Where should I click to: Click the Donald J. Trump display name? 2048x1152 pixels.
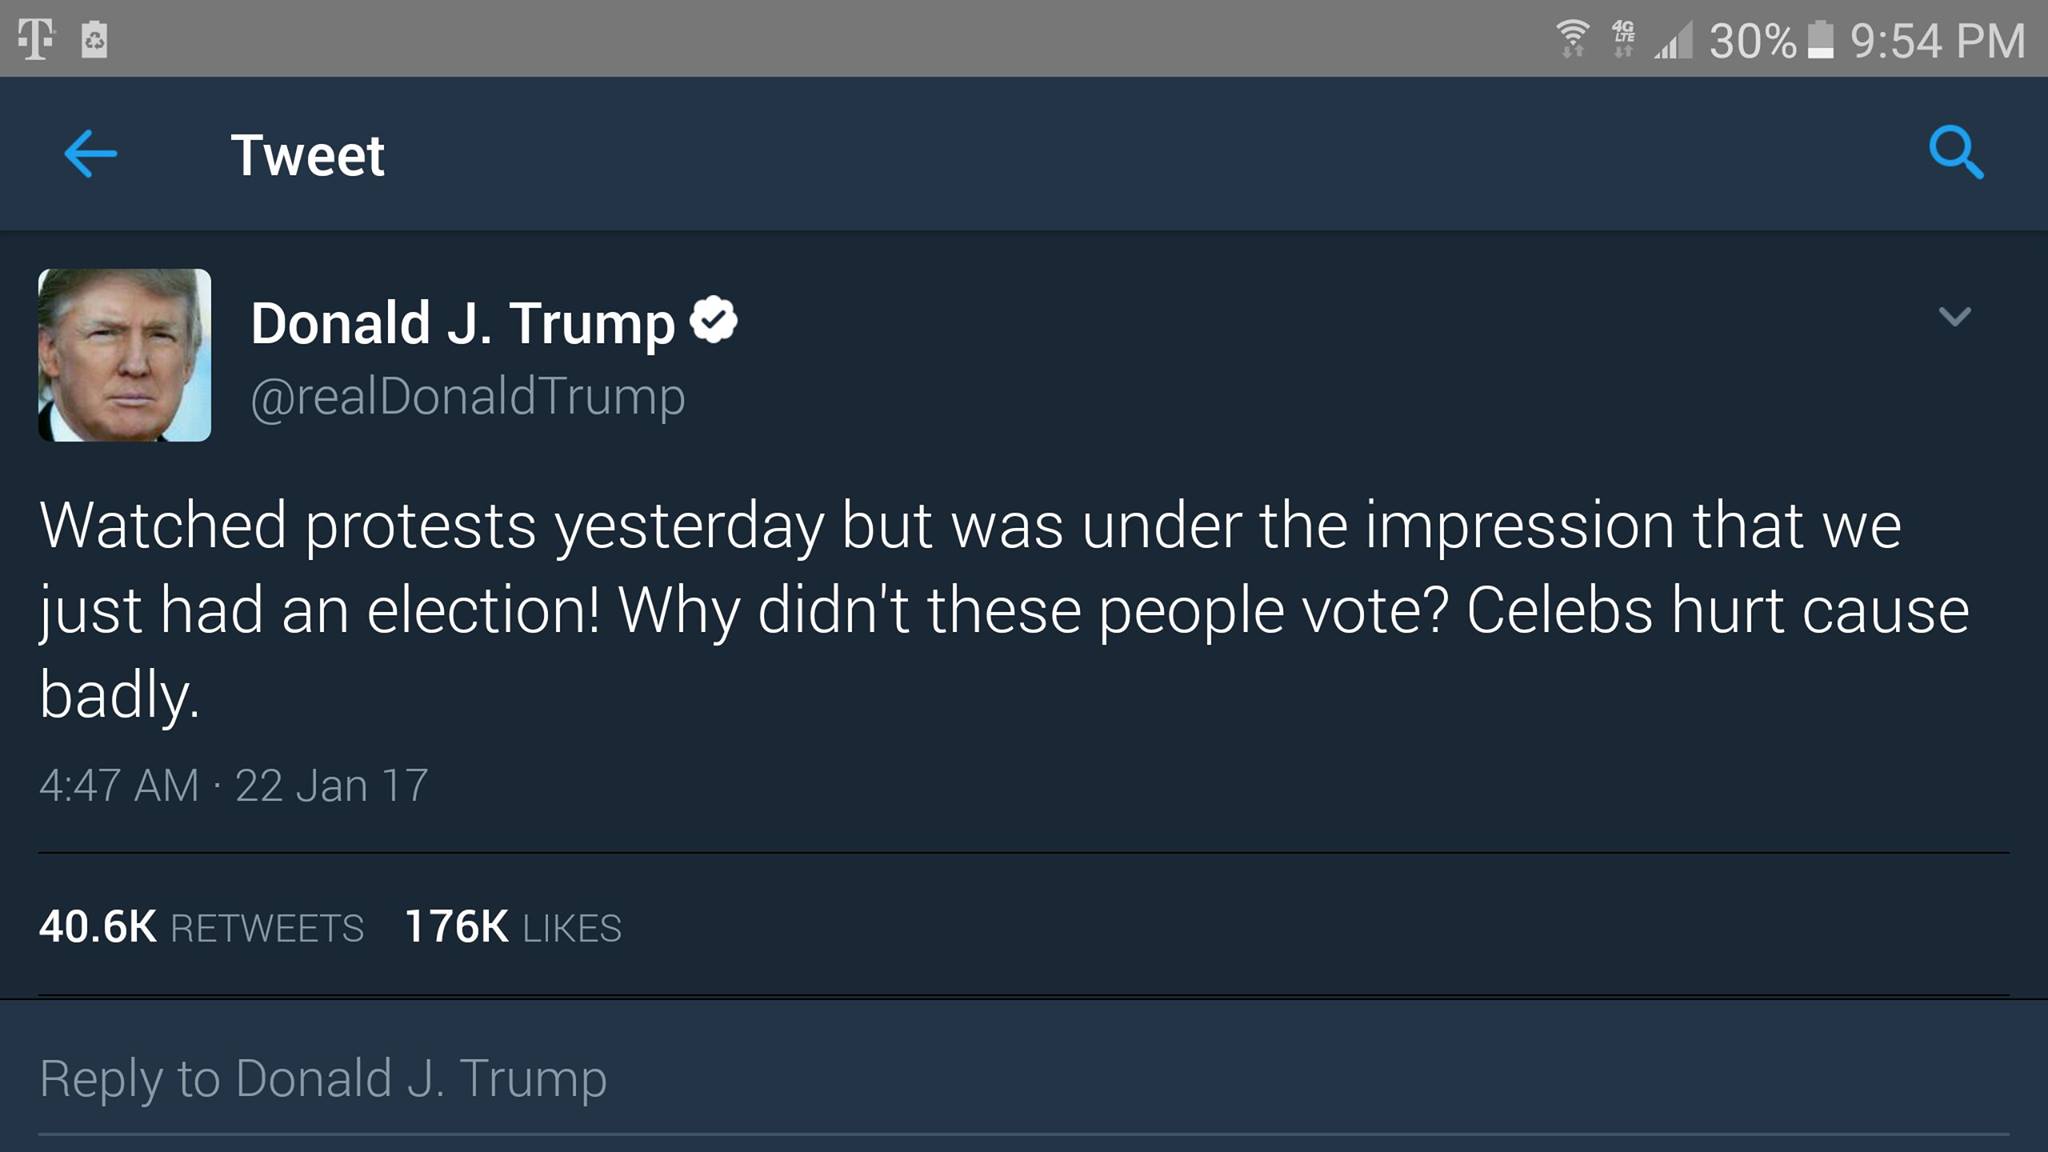462,323
